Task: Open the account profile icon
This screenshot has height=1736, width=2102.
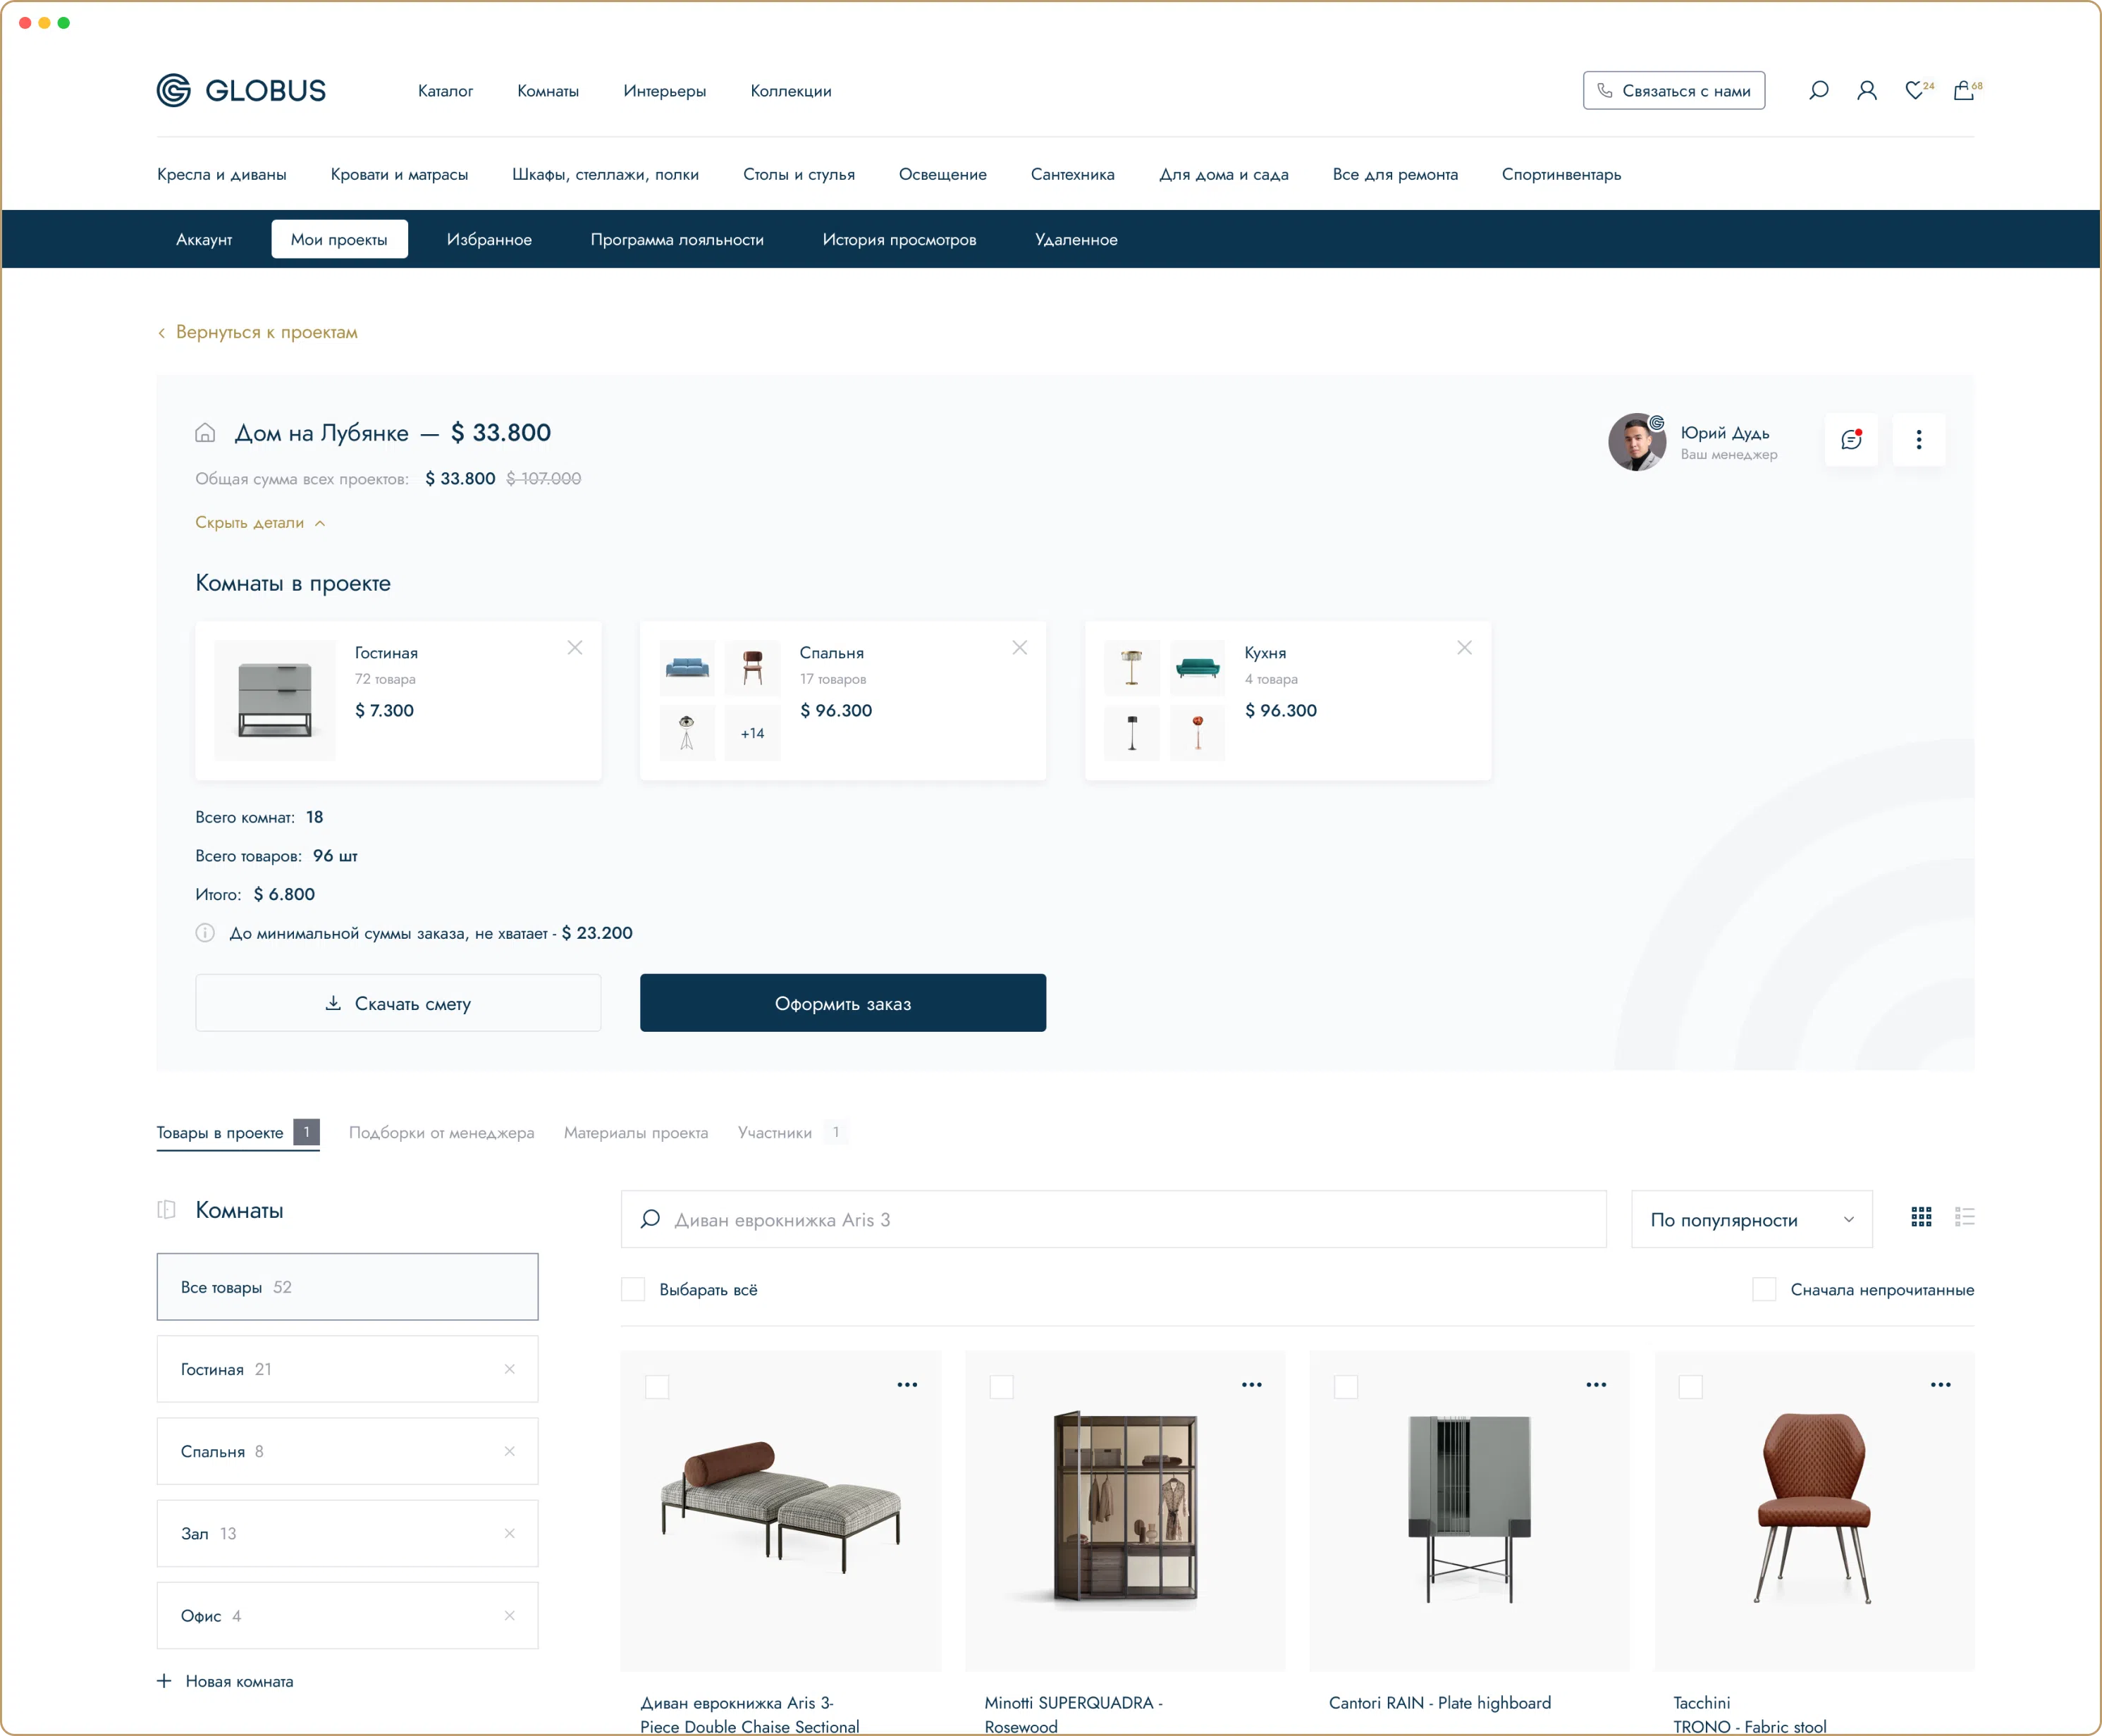Action: 1866,90
